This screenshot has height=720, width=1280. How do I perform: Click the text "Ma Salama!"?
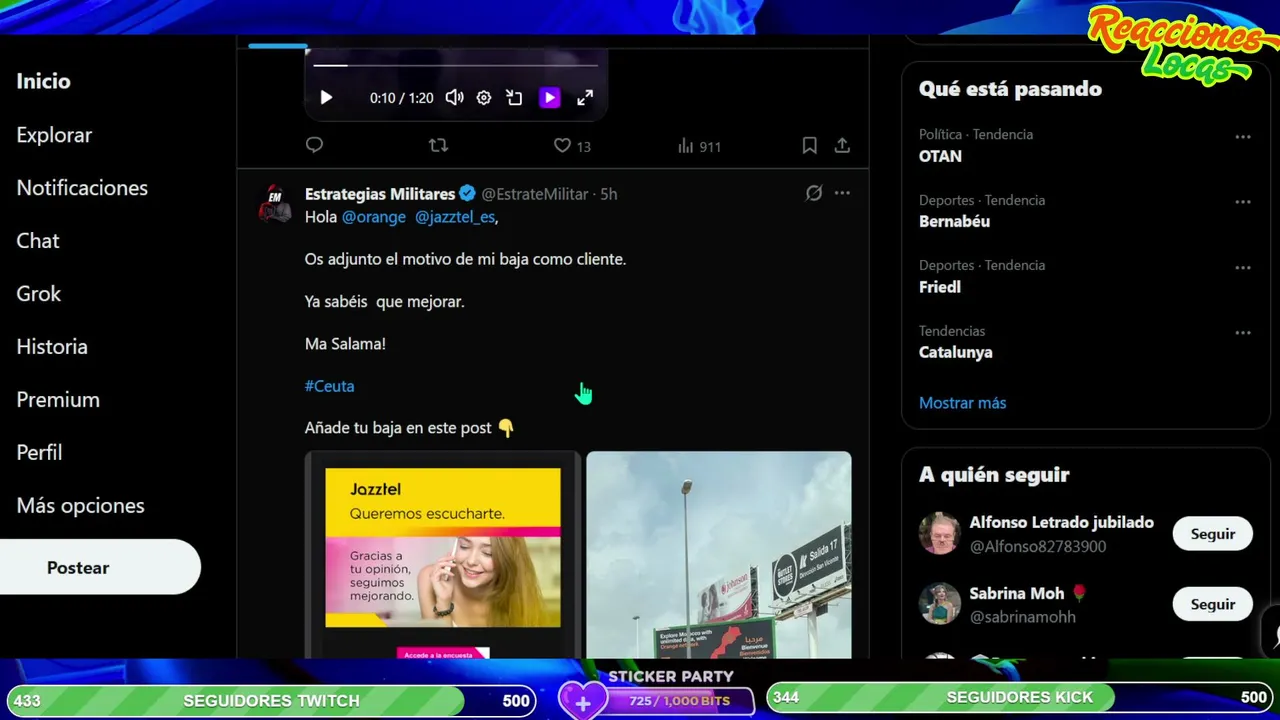click(345, 344)
